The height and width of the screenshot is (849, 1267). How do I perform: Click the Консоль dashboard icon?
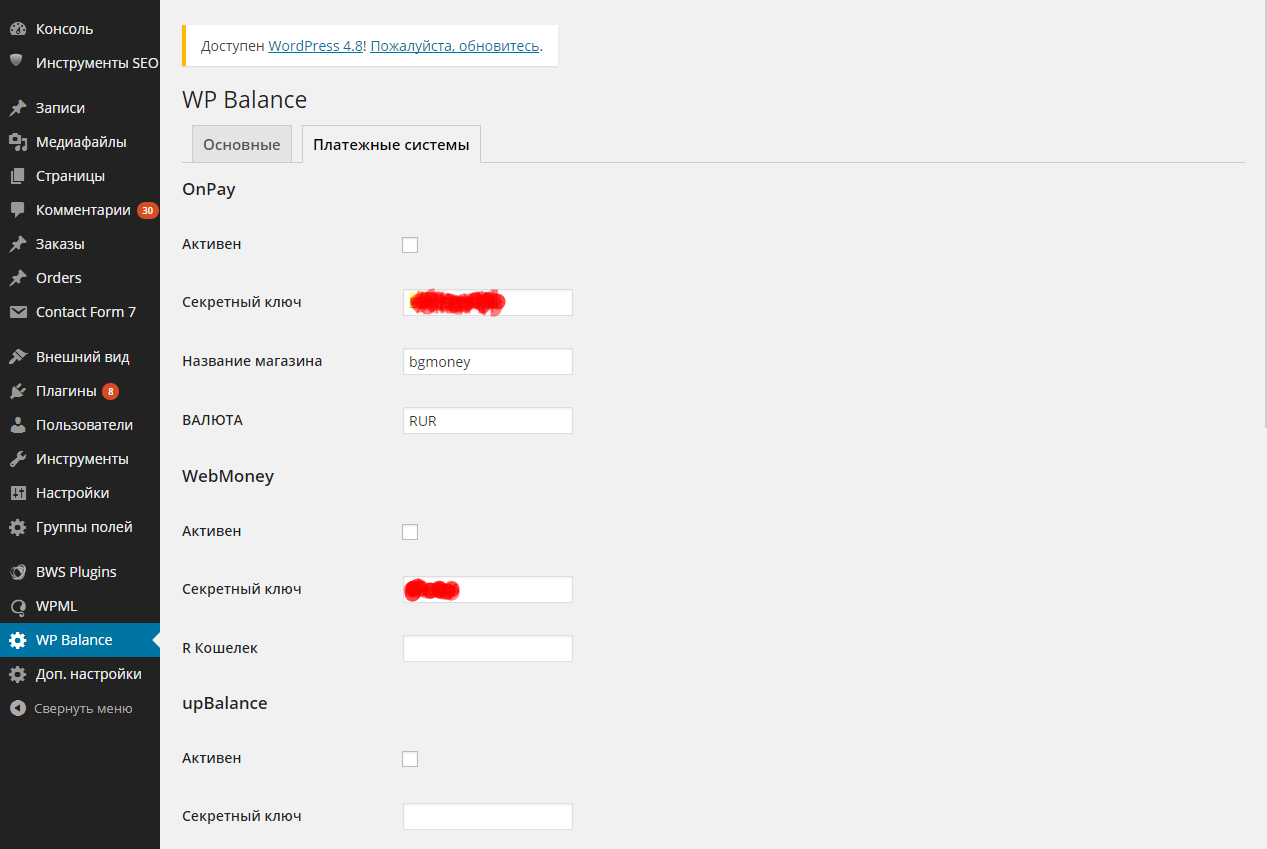17,29
